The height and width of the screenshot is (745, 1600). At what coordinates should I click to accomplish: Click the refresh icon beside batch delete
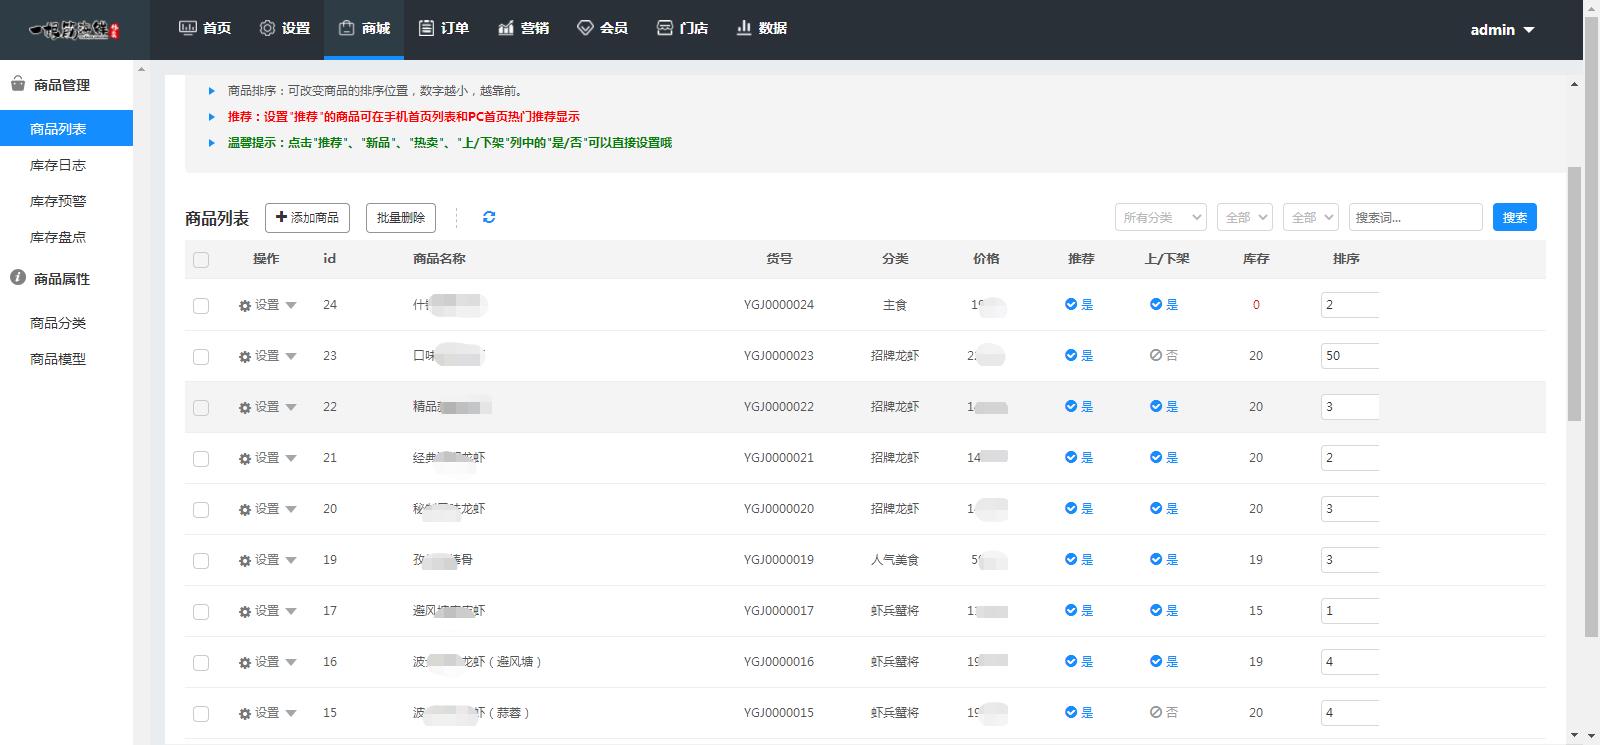[489, 217]
